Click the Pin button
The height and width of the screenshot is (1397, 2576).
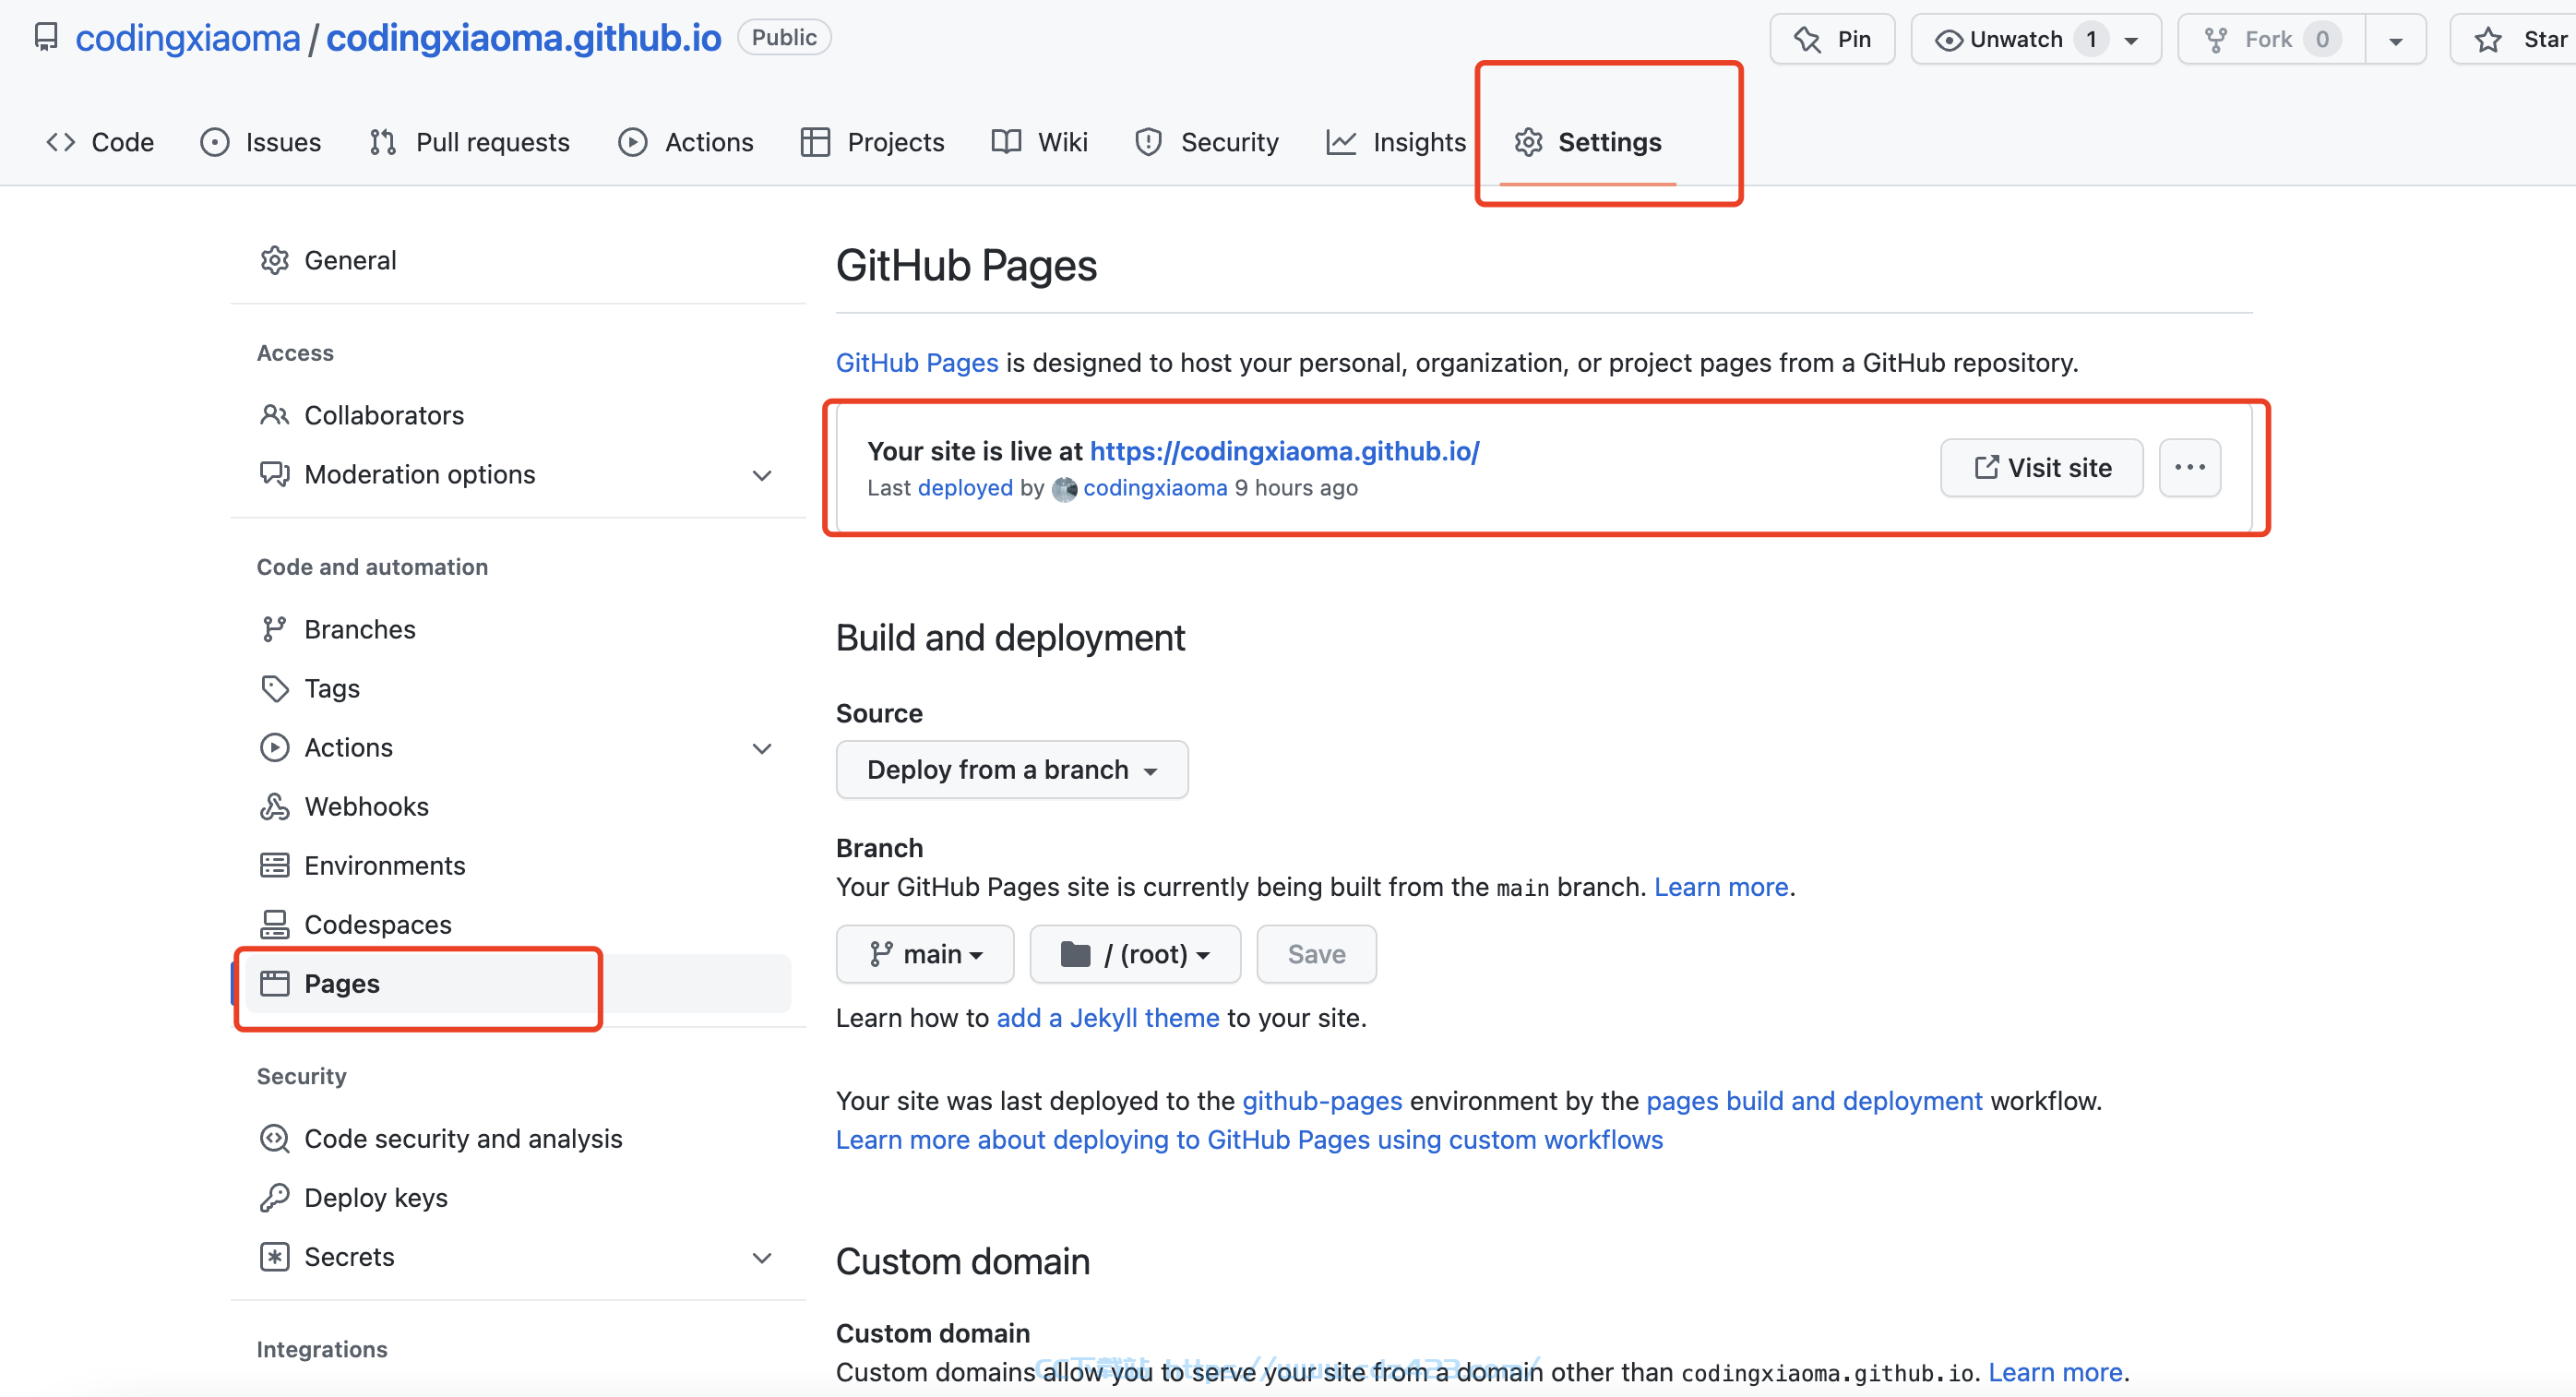tap(1832, 39)
